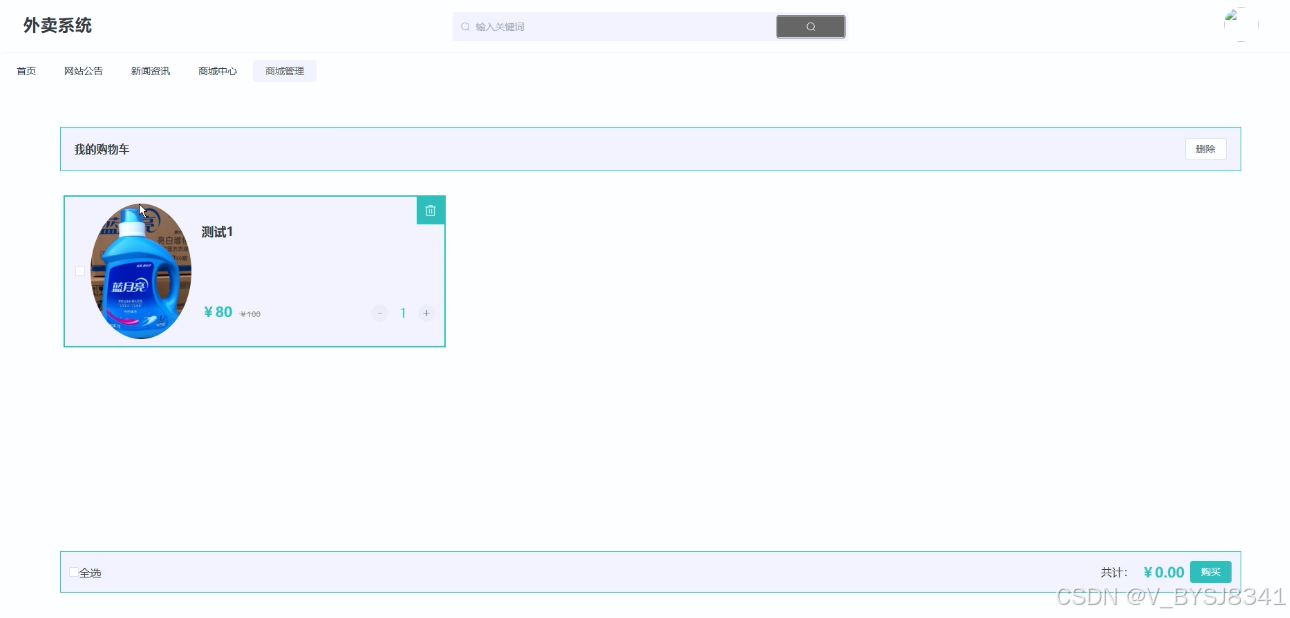
Task: Go to 首页 in the navigation bar
Action: pos(26,71)
